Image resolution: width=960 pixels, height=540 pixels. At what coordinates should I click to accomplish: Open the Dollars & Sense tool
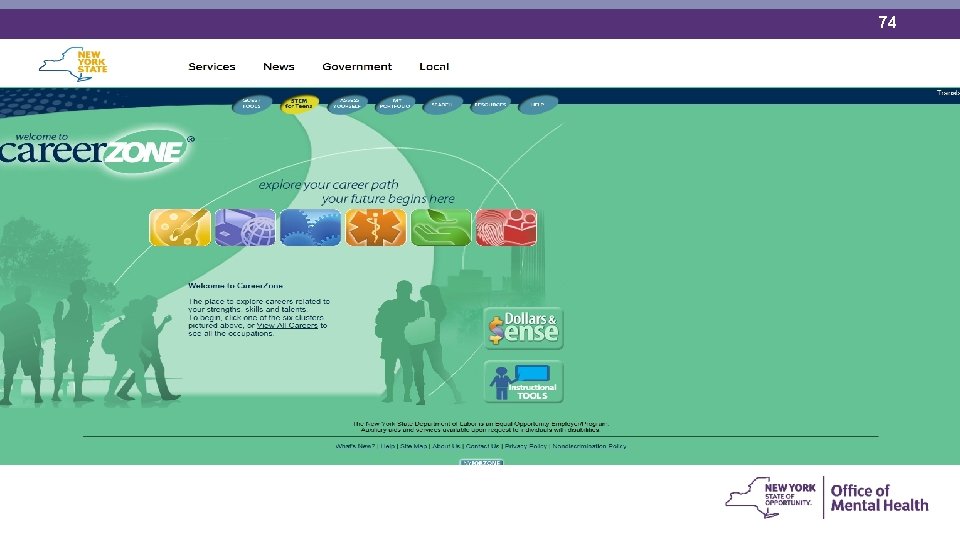pos(524,328)
